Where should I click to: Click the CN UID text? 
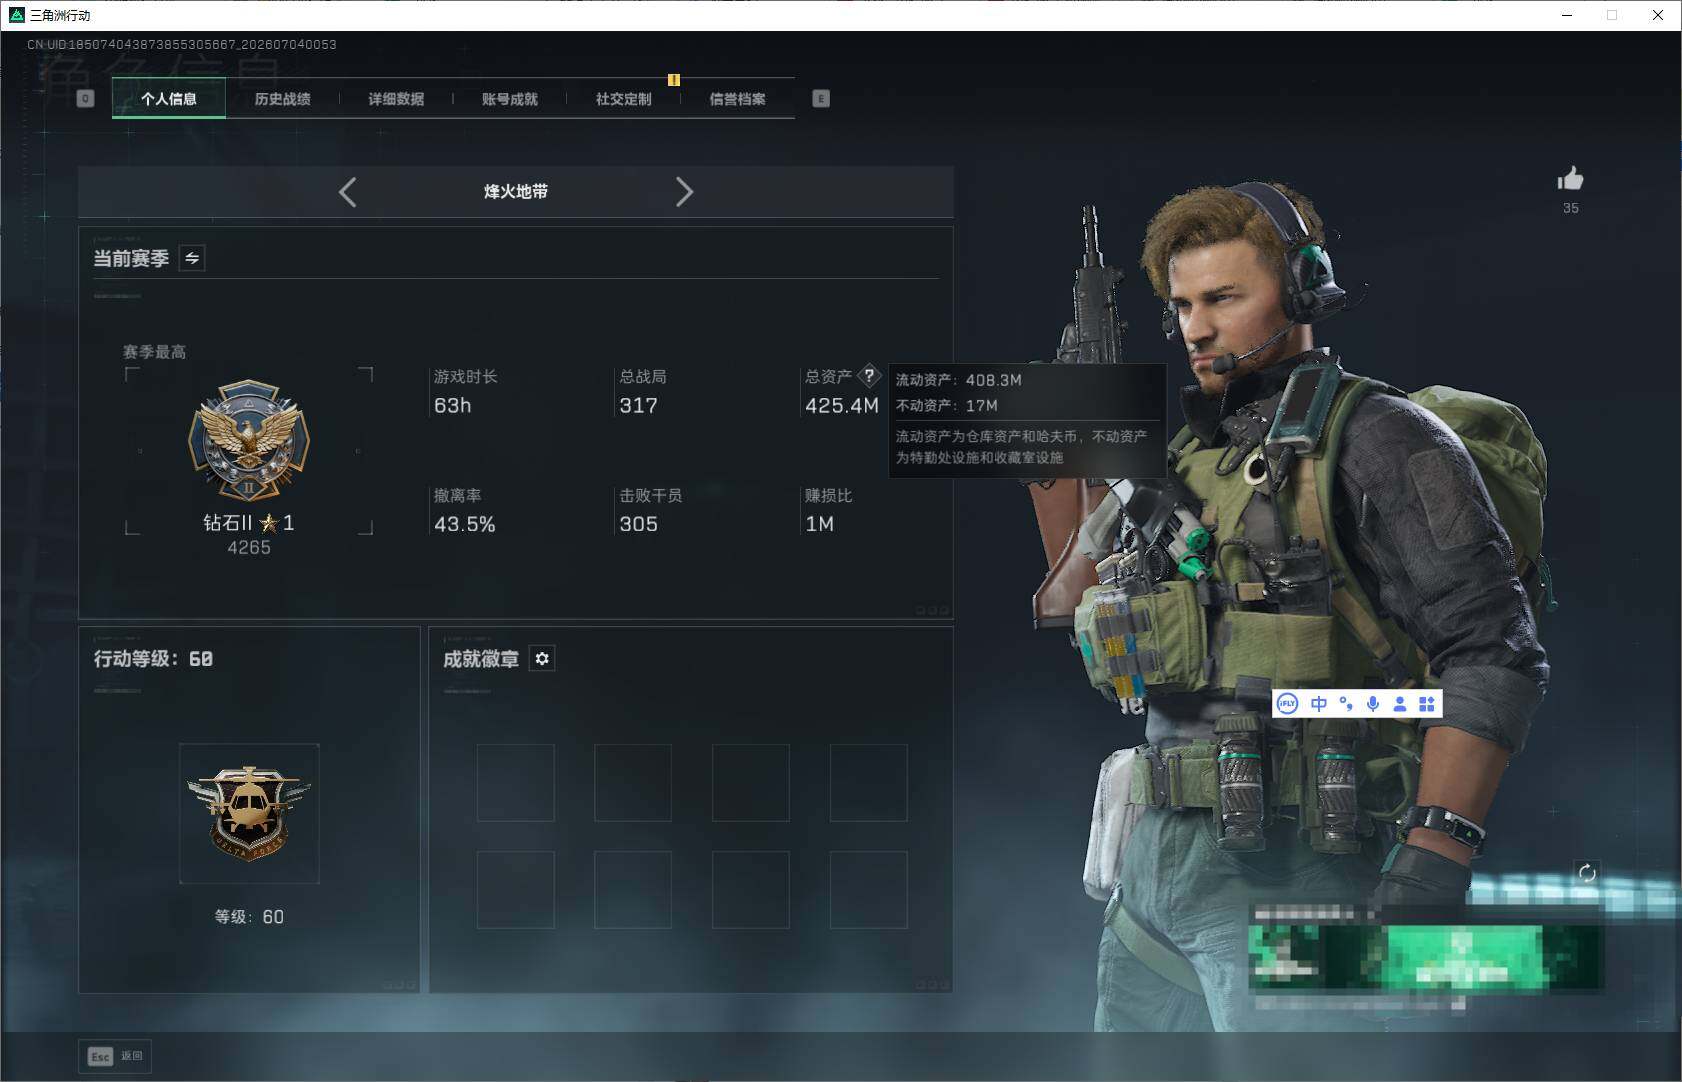(182, 44)
